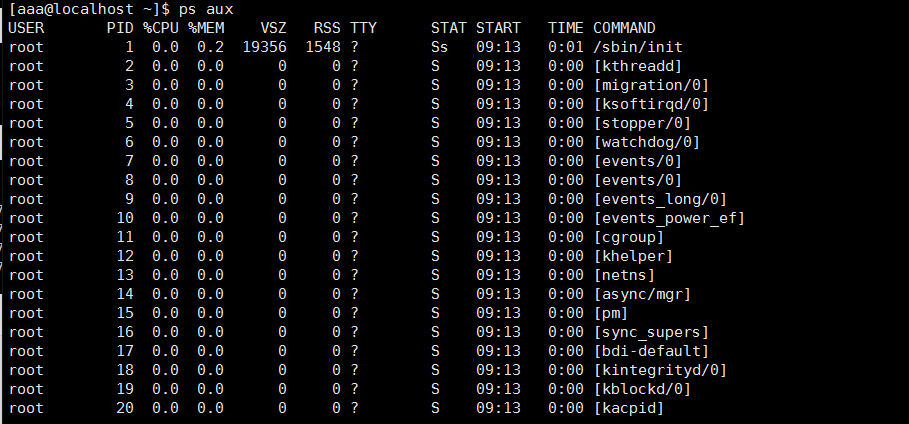Viewport: 909px width, 424px height.
Task: Click the 0:01 time value
Action: click(566, 47)
